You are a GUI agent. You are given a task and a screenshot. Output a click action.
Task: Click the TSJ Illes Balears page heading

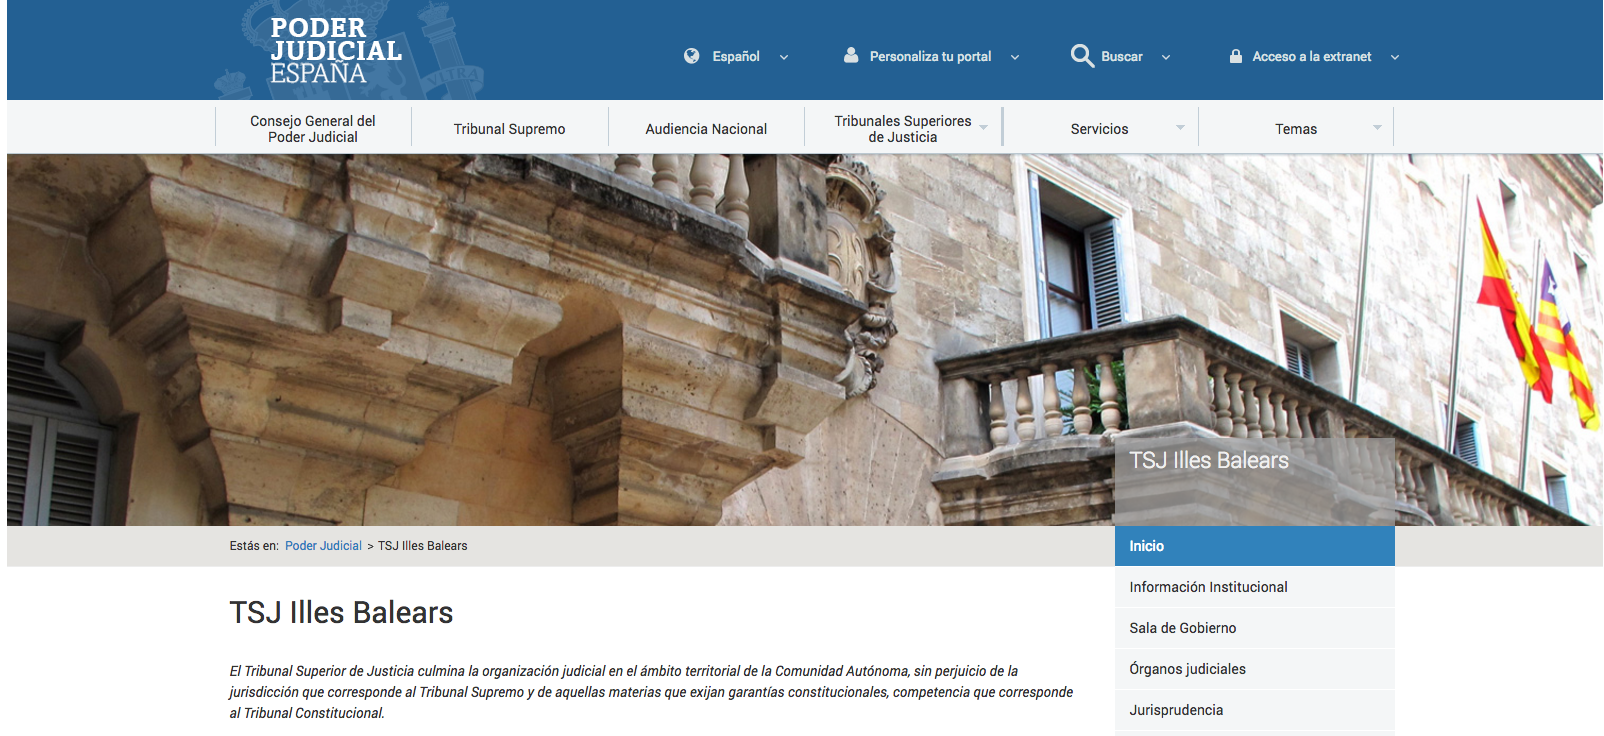(341, 612)
